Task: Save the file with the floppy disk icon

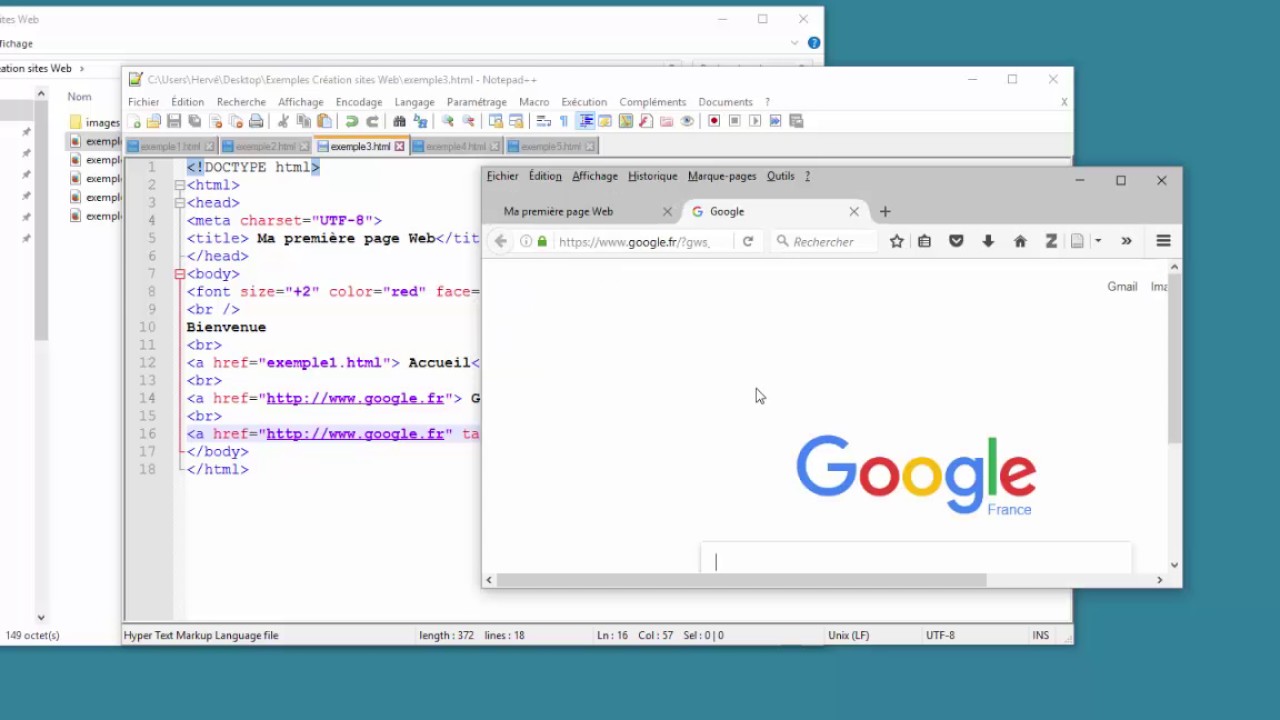Action: [x=174, y=121]
